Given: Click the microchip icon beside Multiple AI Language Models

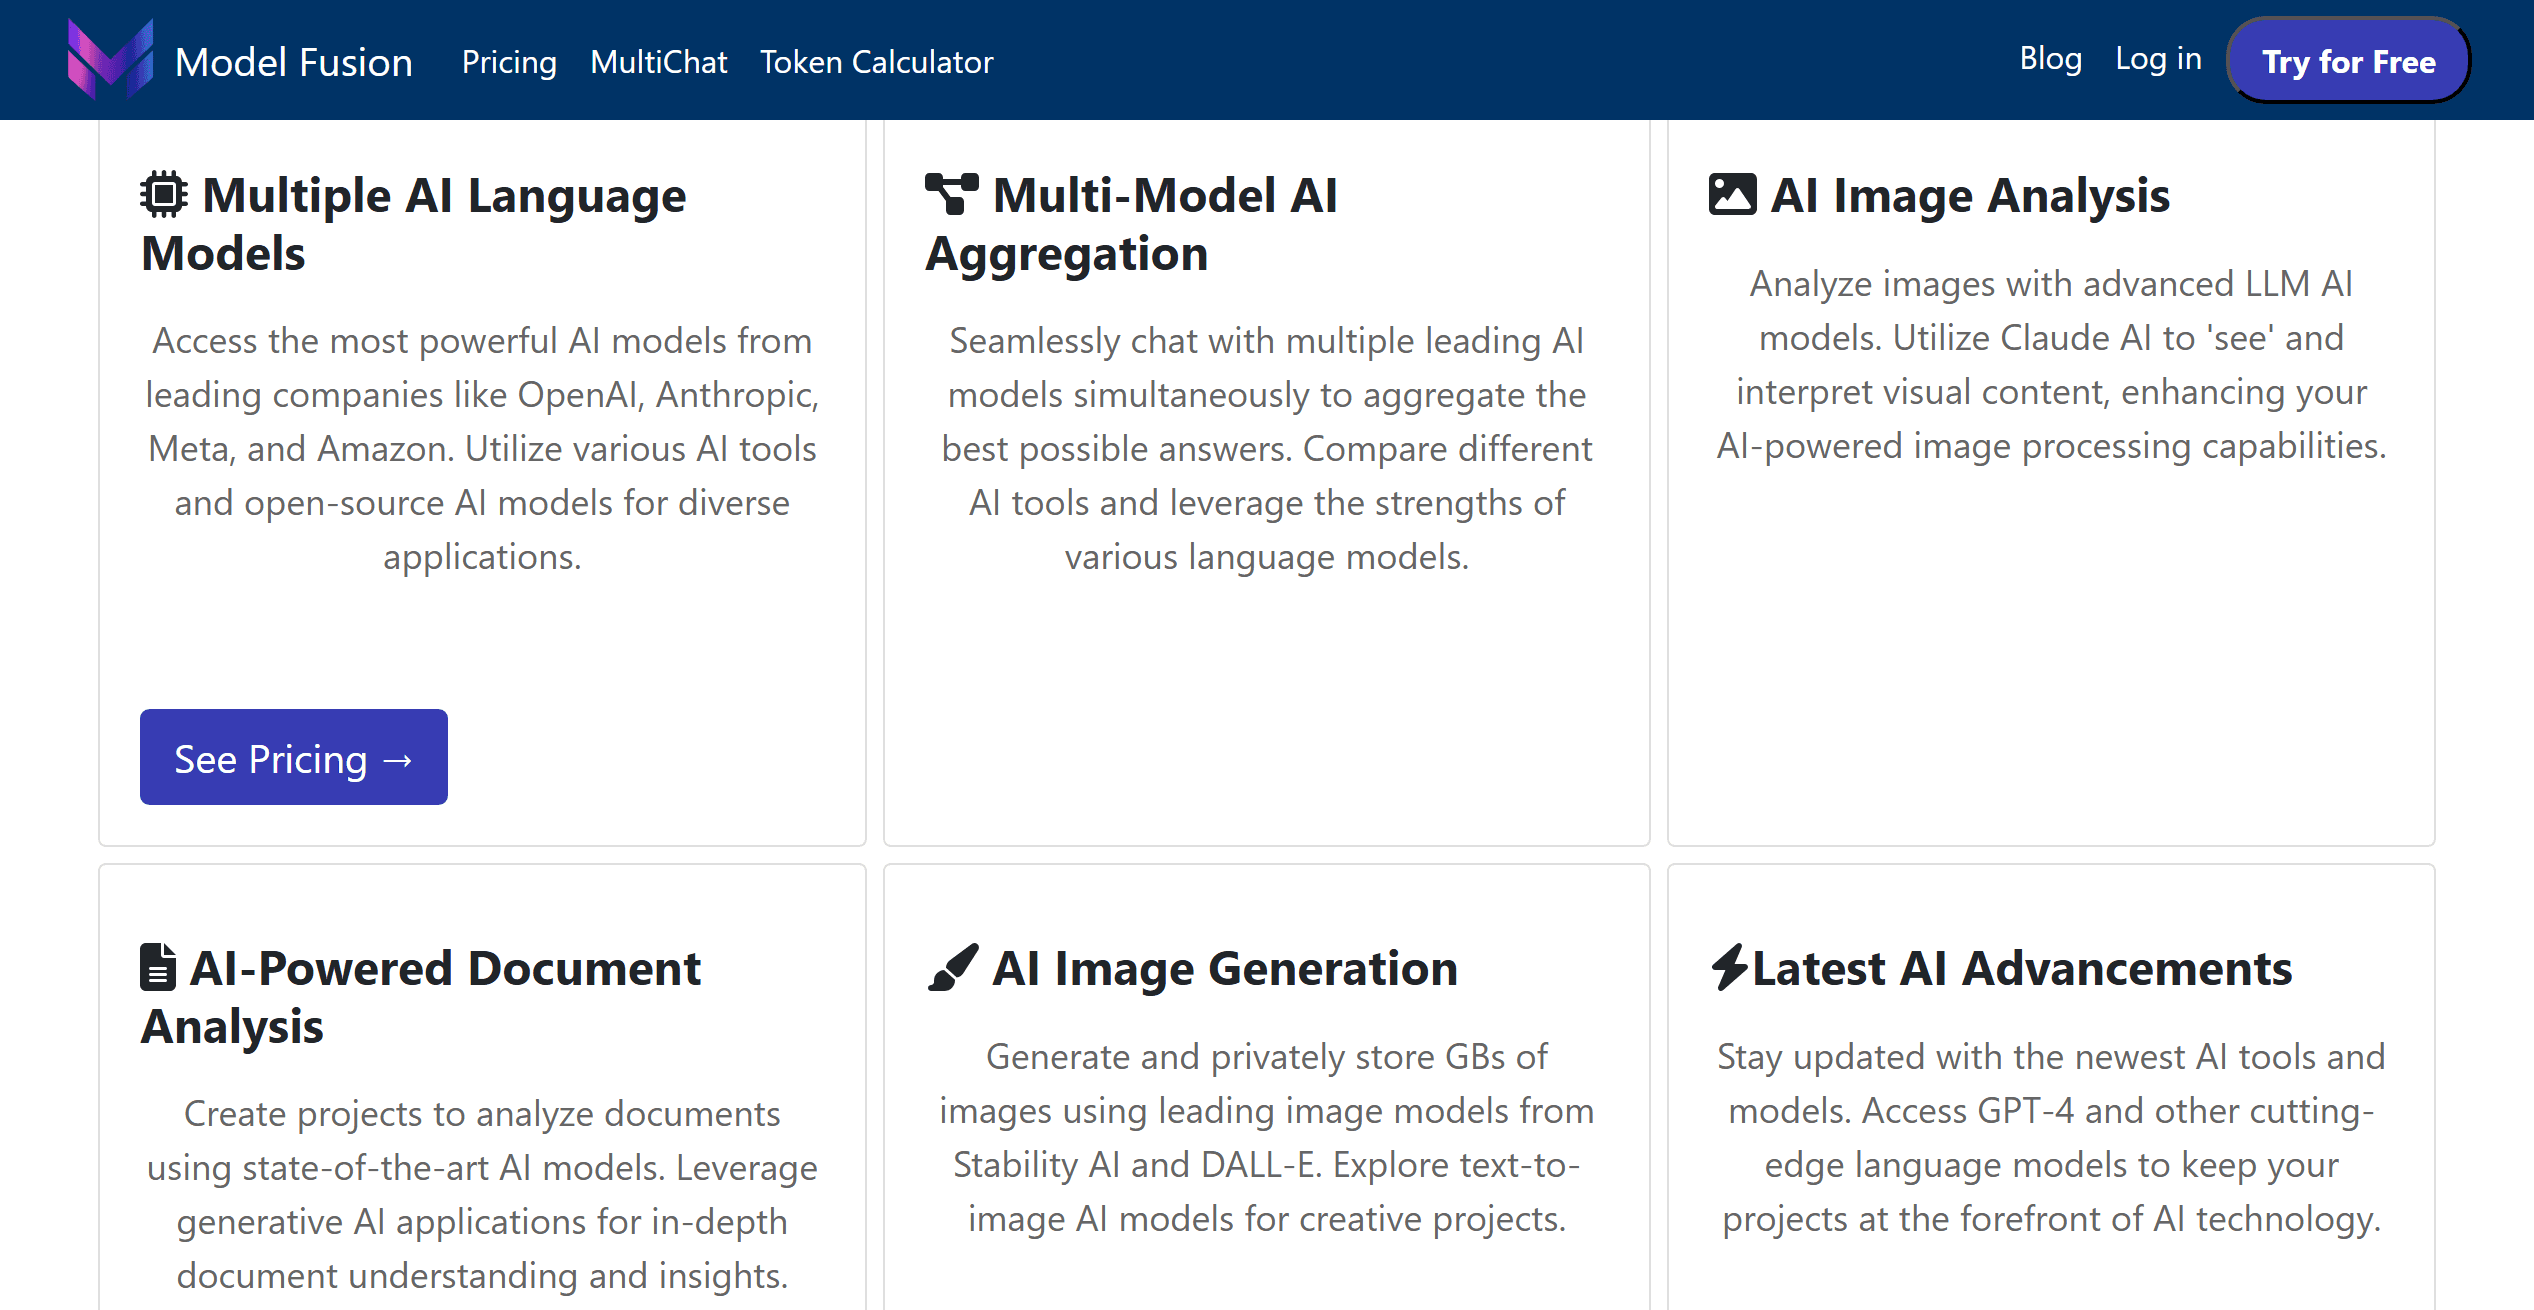Looking at the screenshot, I should click(164, 195).
